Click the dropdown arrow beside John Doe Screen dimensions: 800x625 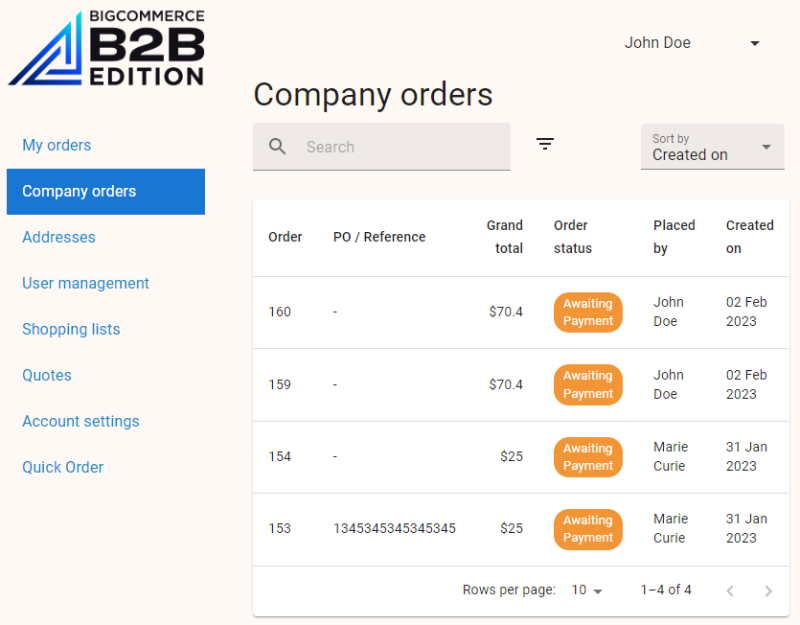[x=755, y=43]
